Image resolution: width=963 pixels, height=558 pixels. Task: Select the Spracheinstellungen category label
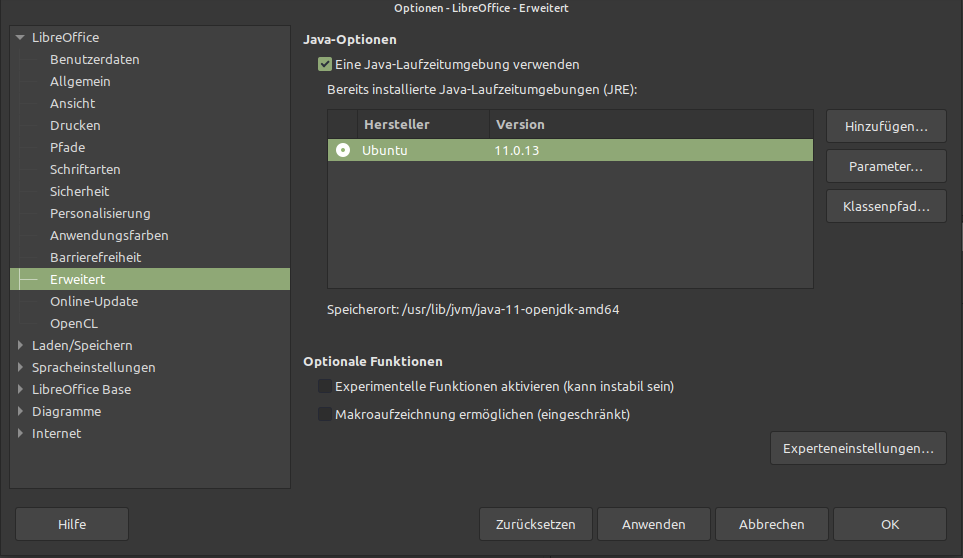(x=93, y=367)
